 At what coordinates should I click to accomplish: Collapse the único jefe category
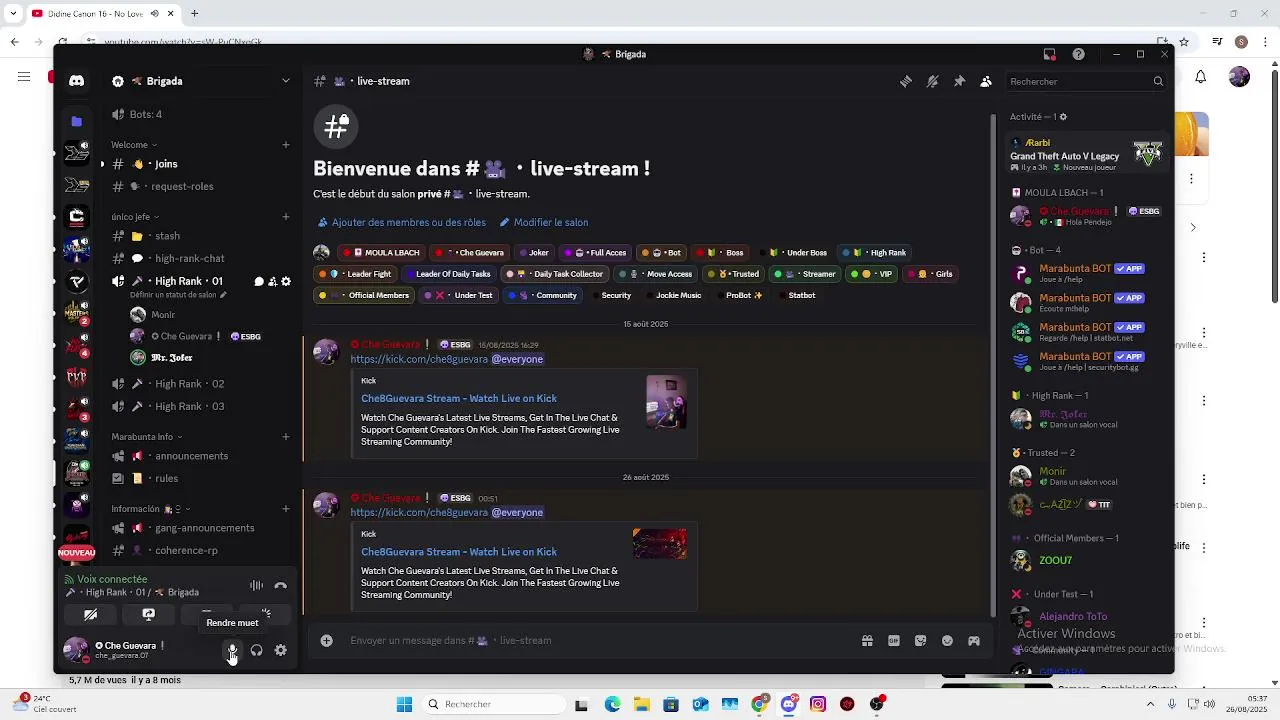135,217
